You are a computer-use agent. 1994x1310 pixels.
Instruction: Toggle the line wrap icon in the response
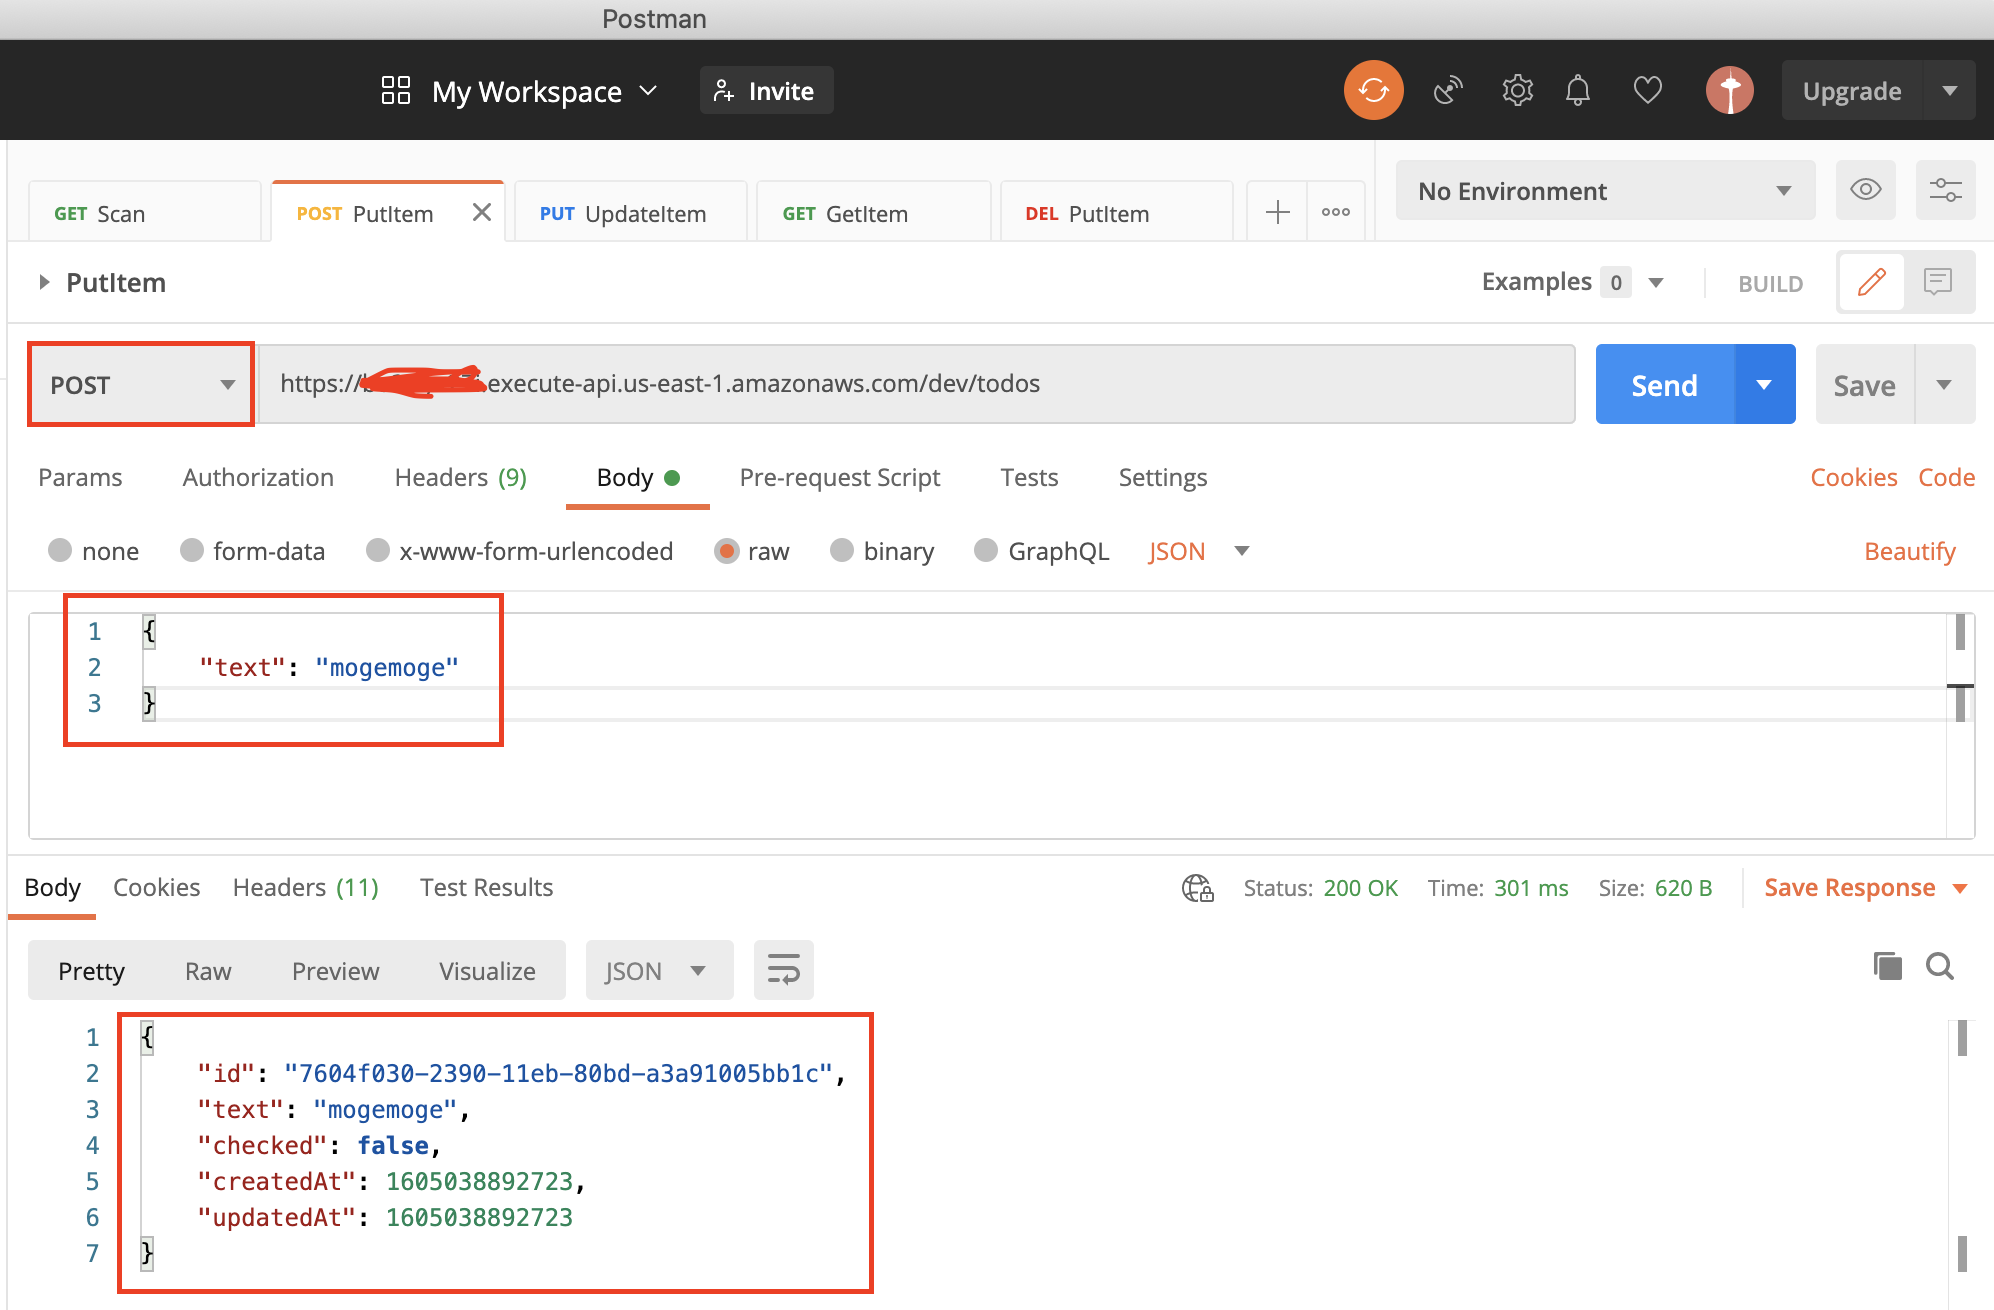point(783,970)
